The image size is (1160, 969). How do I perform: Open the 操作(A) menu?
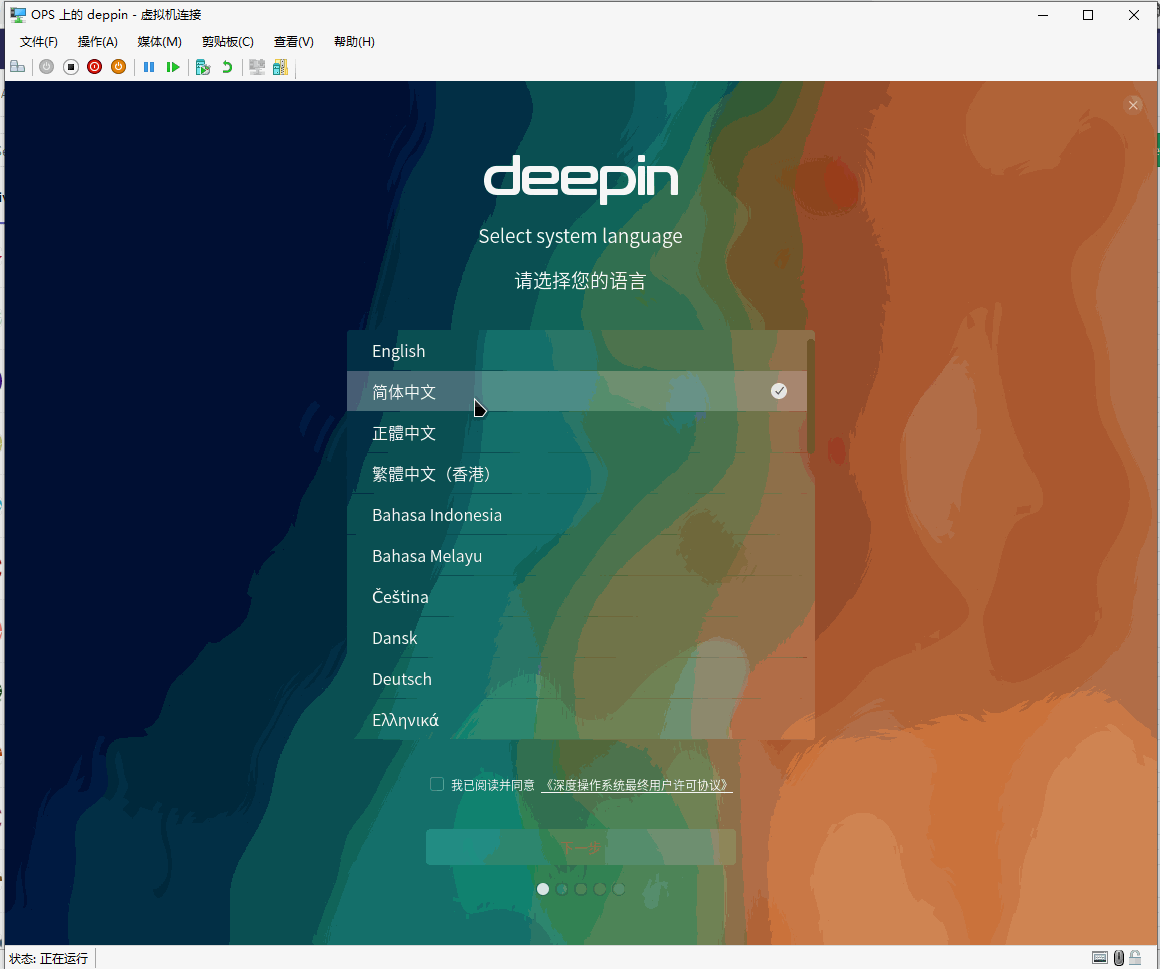[x=98, y=41]
